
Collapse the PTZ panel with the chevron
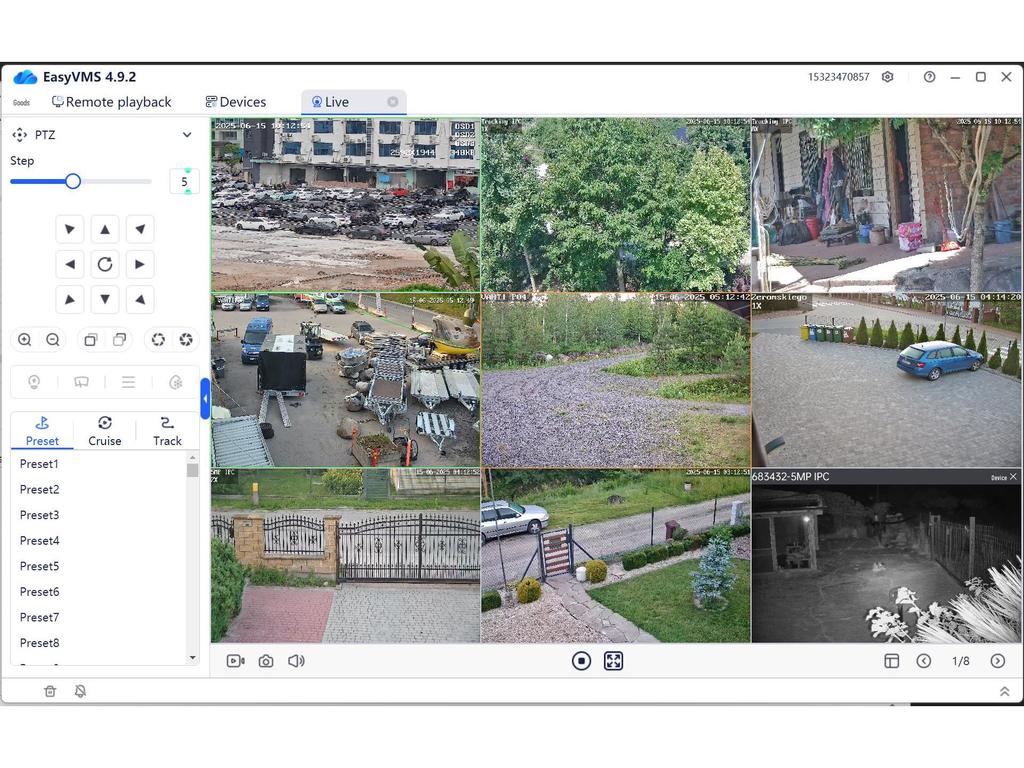187,135
